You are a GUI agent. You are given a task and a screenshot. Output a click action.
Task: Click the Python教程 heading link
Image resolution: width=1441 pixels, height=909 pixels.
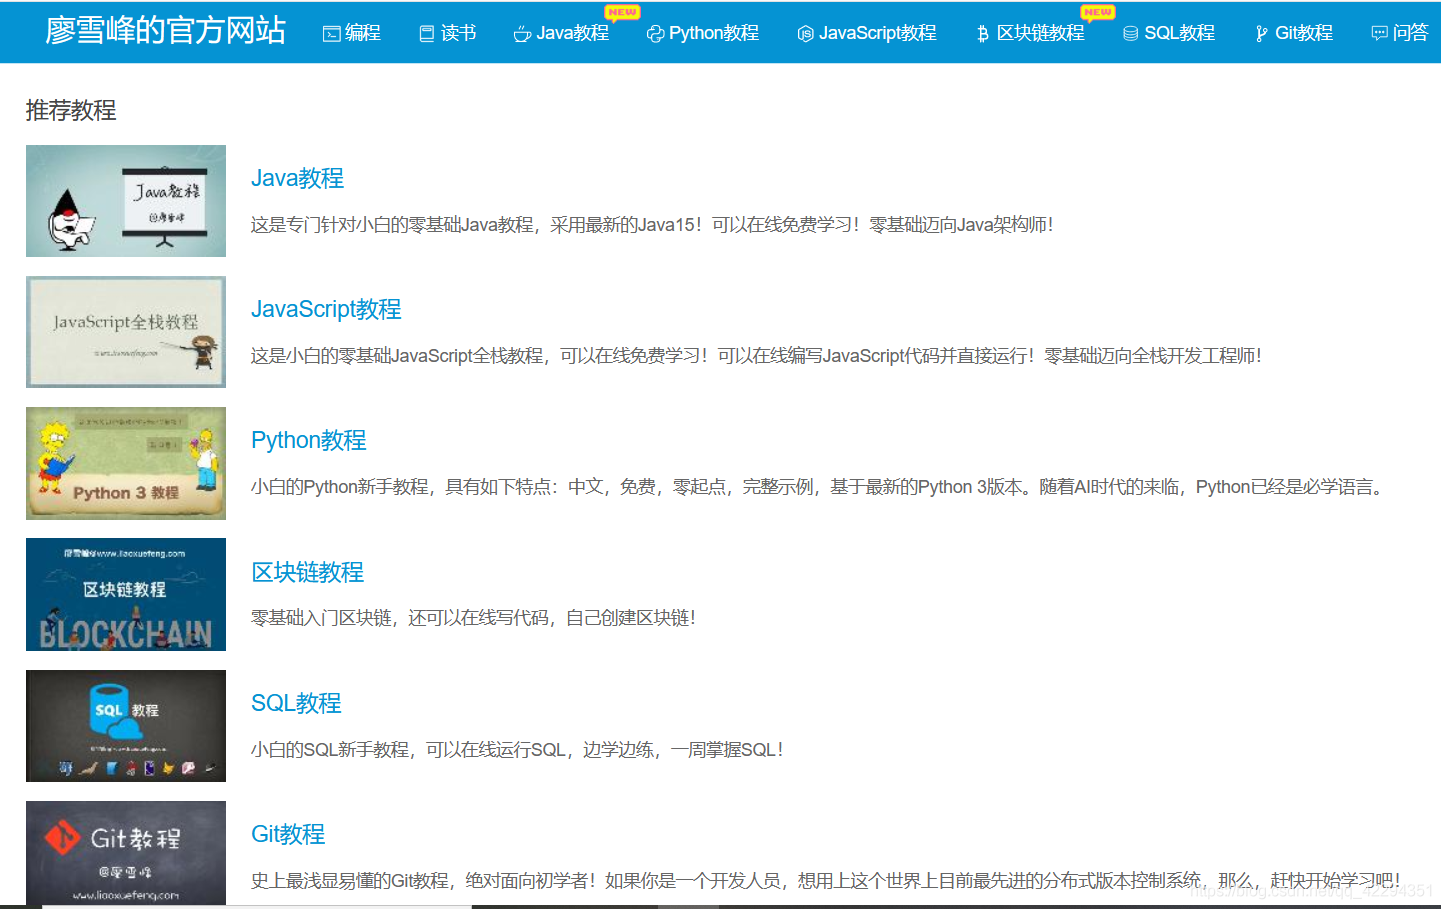pyautogui.click(x=308, y=440)
